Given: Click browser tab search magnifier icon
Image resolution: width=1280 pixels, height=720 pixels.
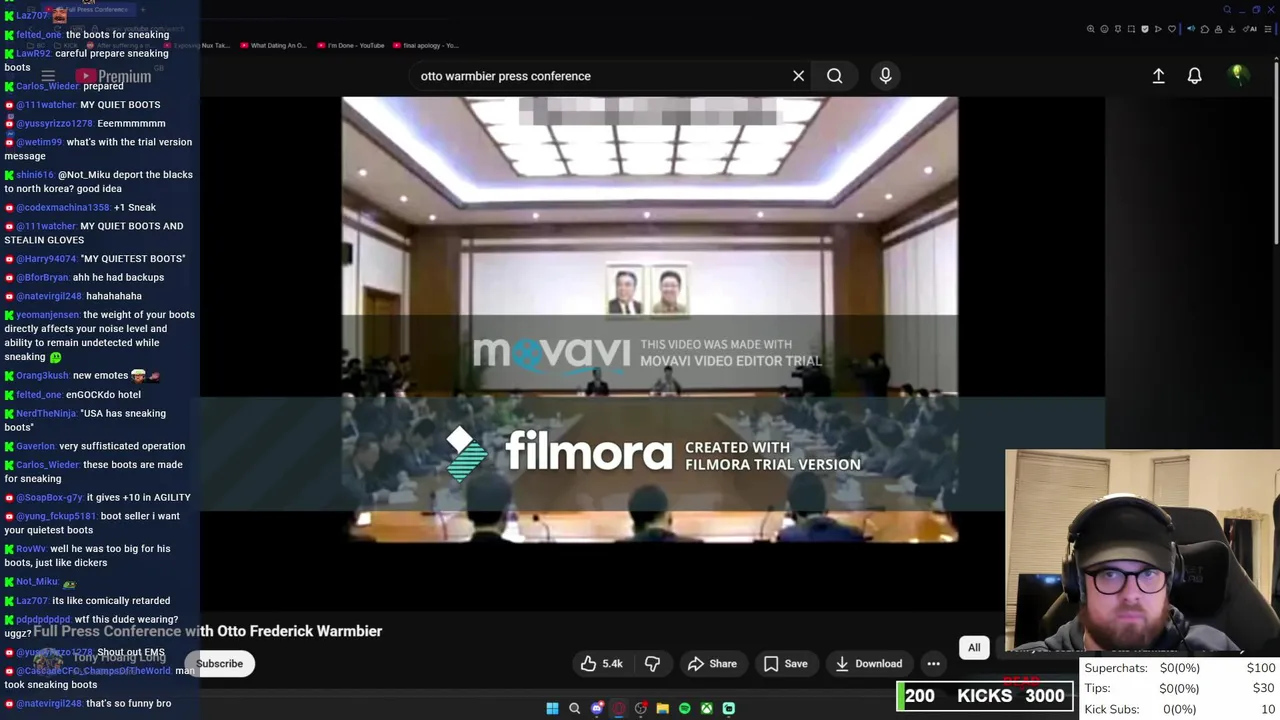Looking at the screenshot, I should click(1227, 10).
